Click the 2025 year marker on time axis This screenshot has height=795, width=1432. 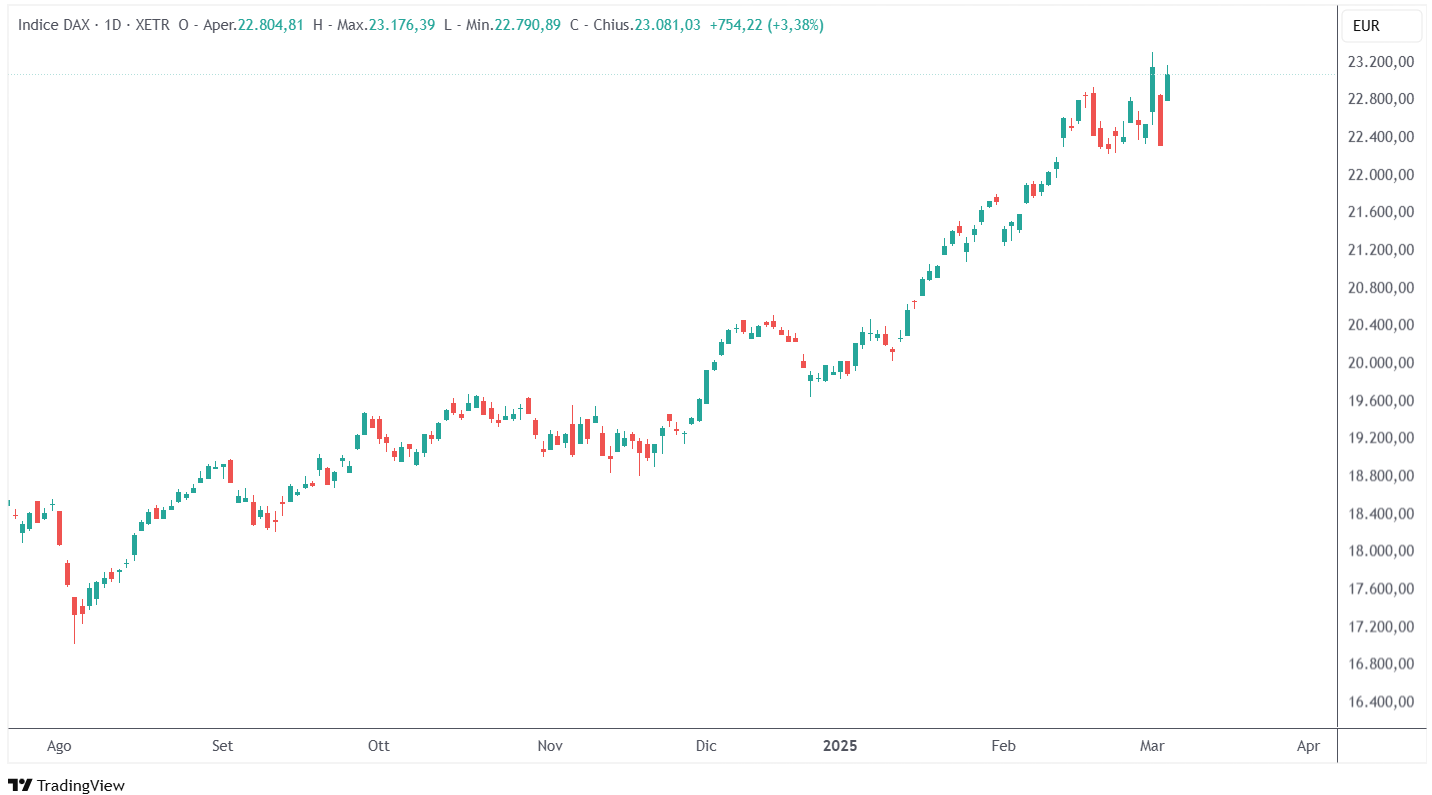839,746
